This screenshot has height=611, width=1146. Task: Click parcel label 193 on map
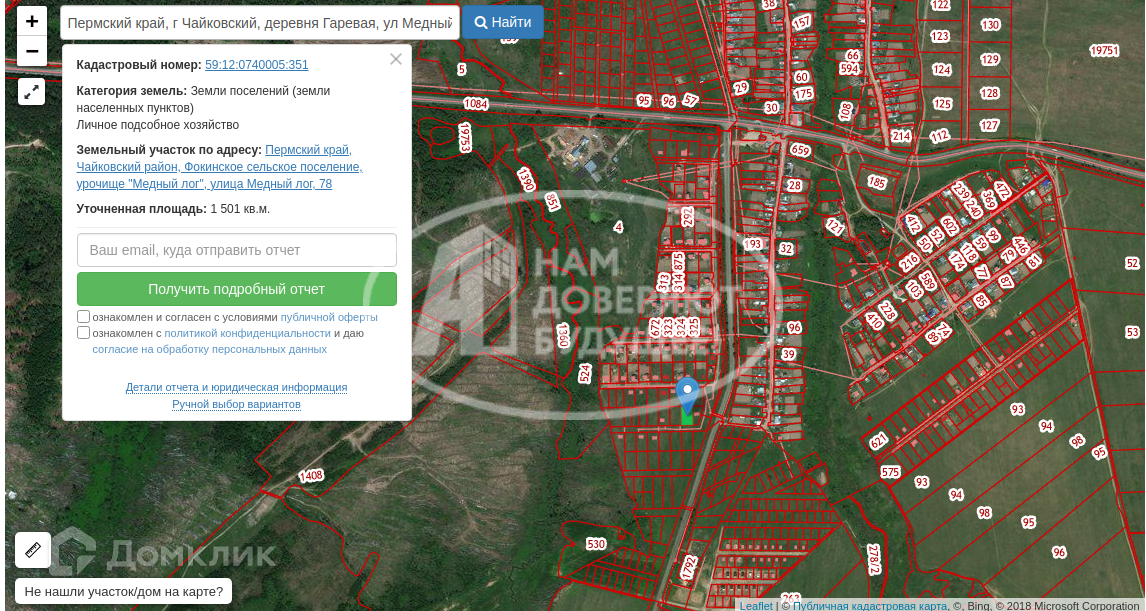coord(752,244)
